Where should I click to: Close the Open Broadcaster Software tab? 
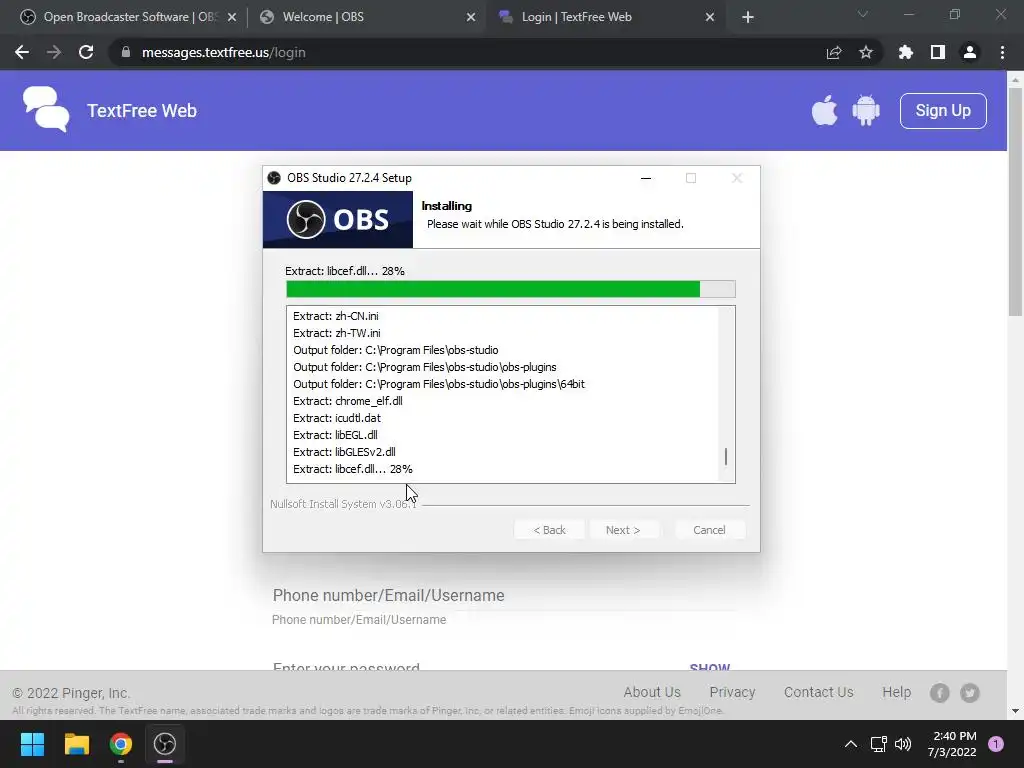(x=232, y=17)
